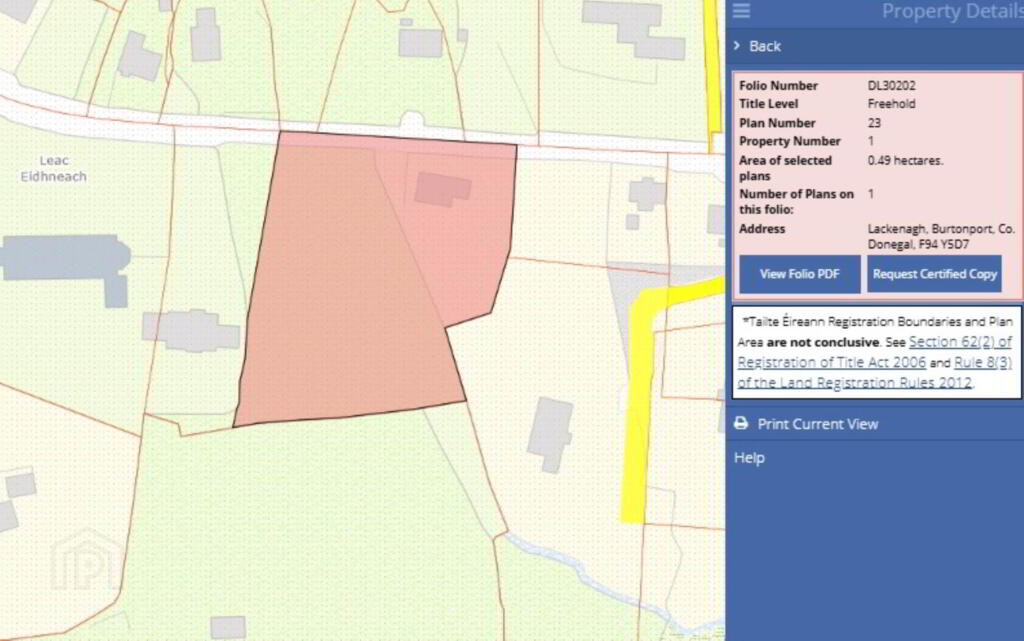Click the printer icon for Print Current View
Screen dimensions: 1024x641
(x=741, y=424)
